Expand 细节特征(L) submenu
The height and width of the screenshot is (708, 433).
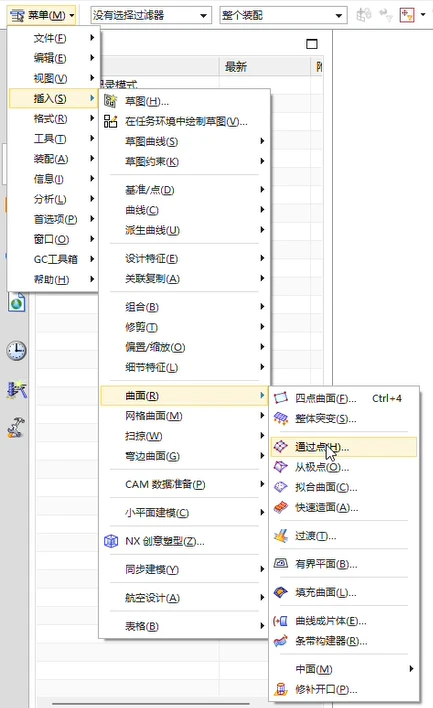[185, 367]
